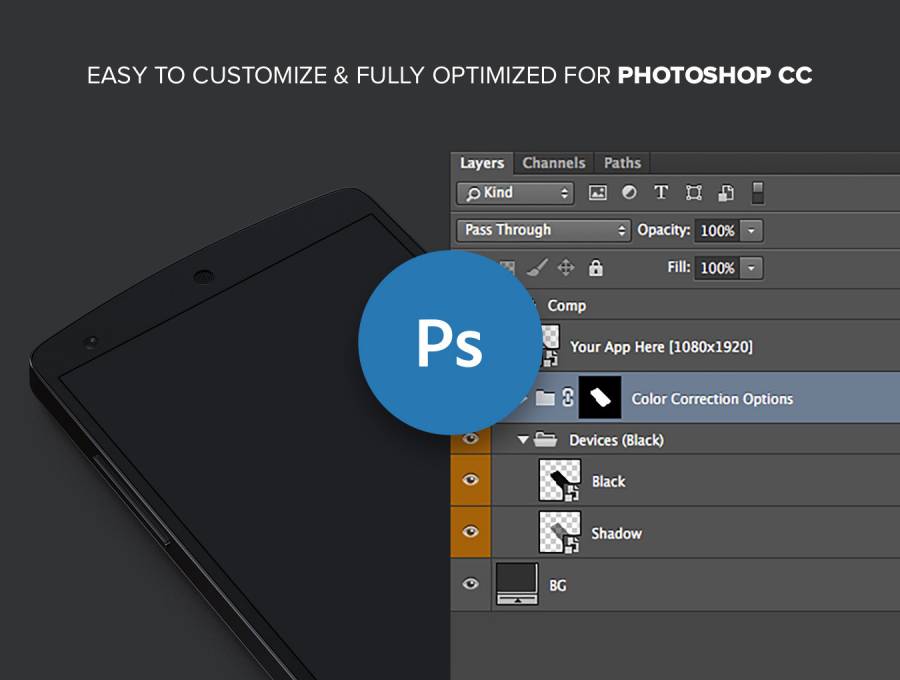Image resolution: width=900 pixels, height=680 pixels.
Task: Select the Color Correction Options mask thumbnail
Action: click(599, 398)
